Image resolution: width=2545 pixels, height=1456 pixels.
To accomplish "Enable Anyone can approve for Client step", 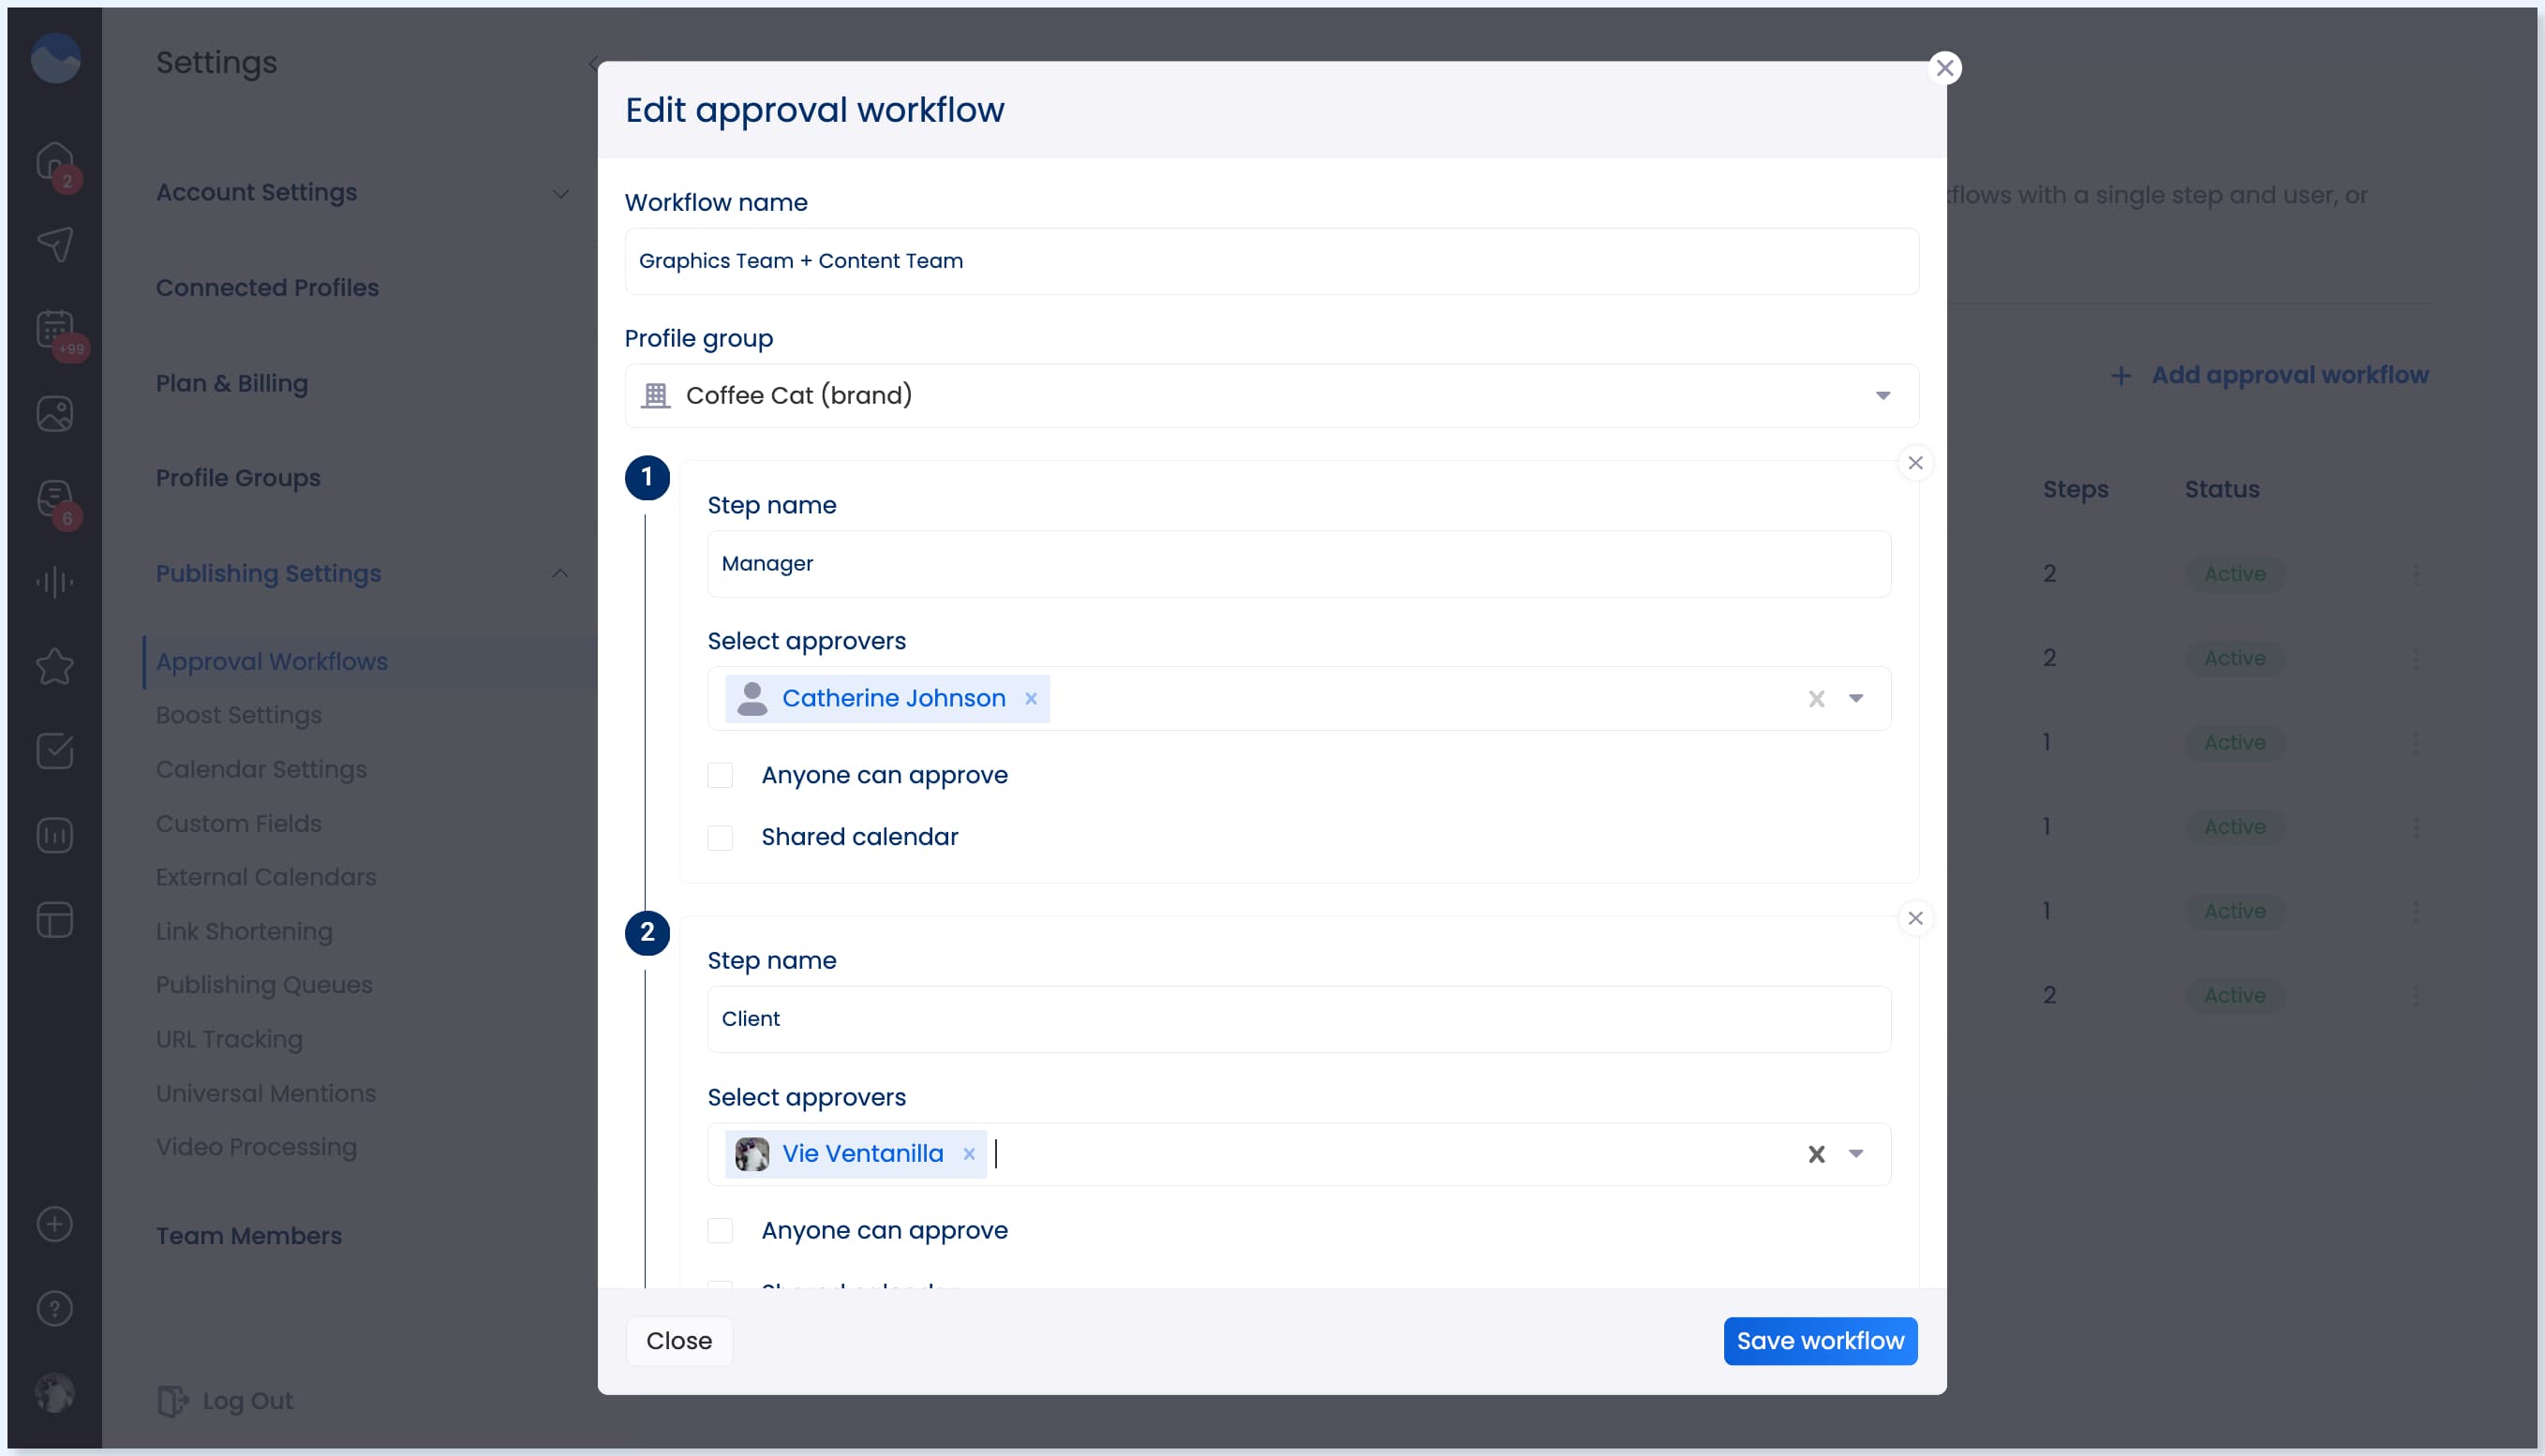I will tap(720, 1230).
